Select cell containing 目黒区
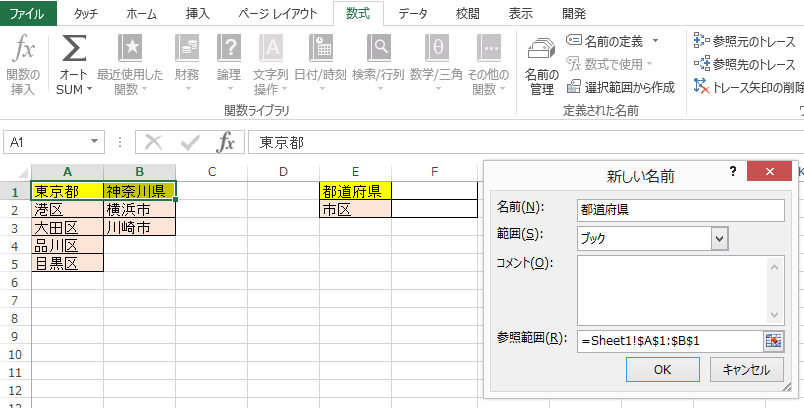 (x=68, y=263)
